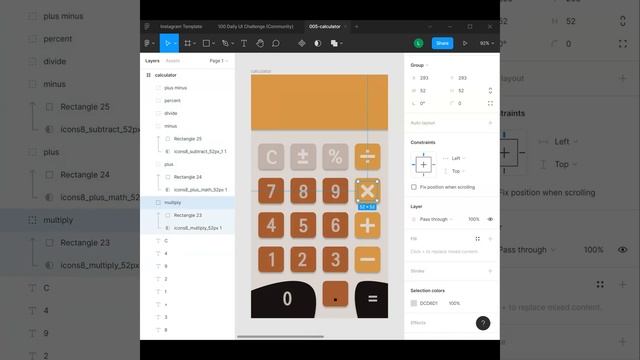Open the Layers panel tab
Screen dimensions: 640x360
(x=152, y=61)
